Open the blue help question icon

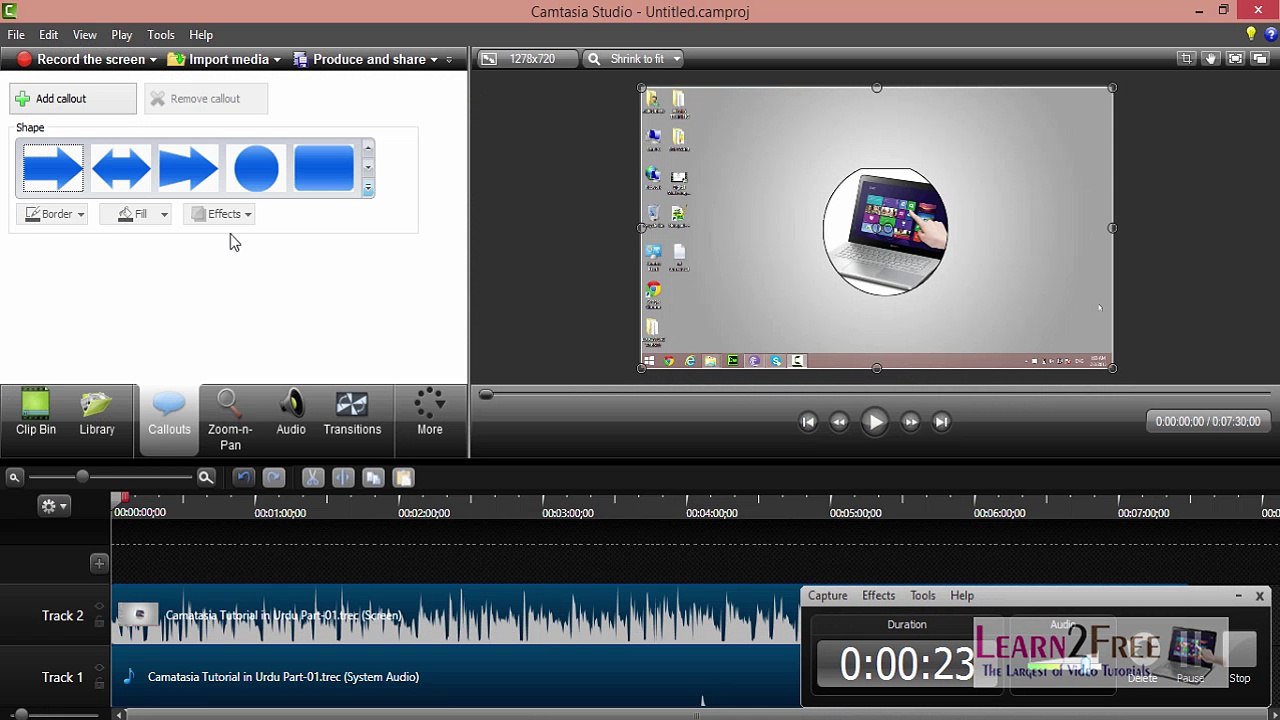point(1271,34)
